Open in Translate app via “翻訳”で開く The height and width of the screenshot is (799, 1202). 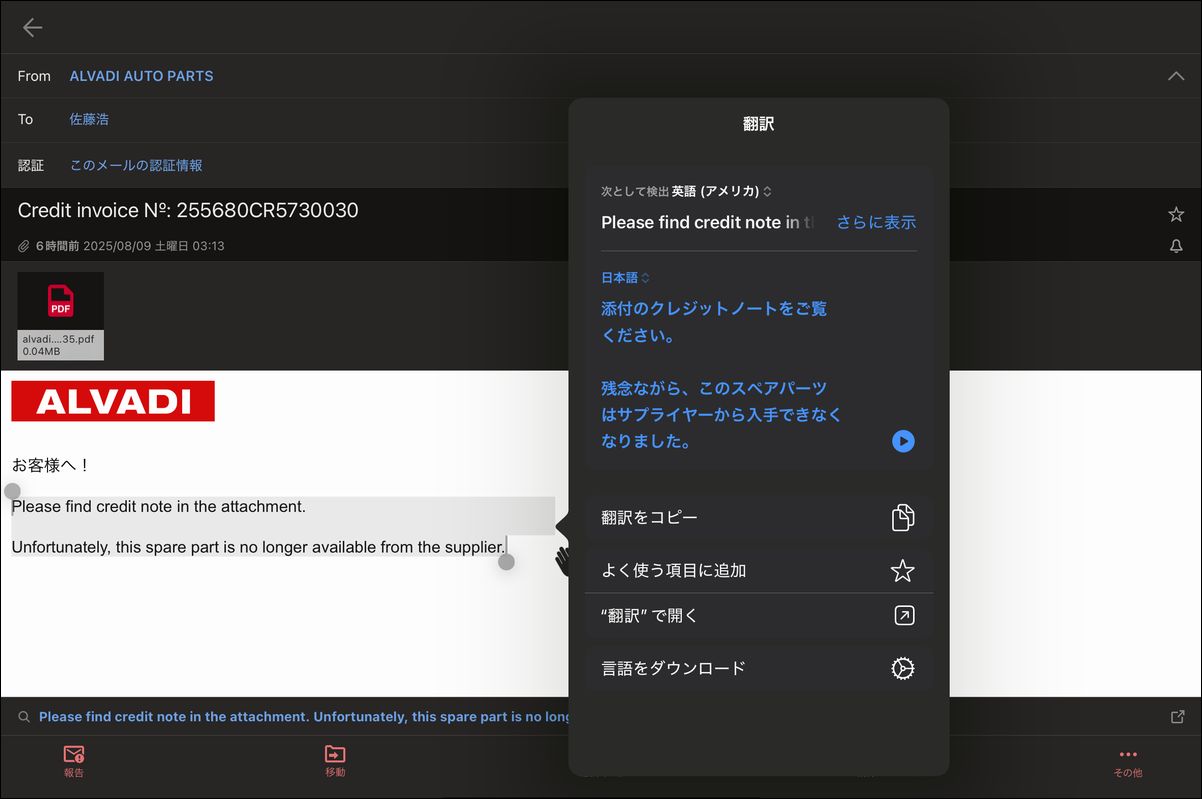tap(758, 616)
